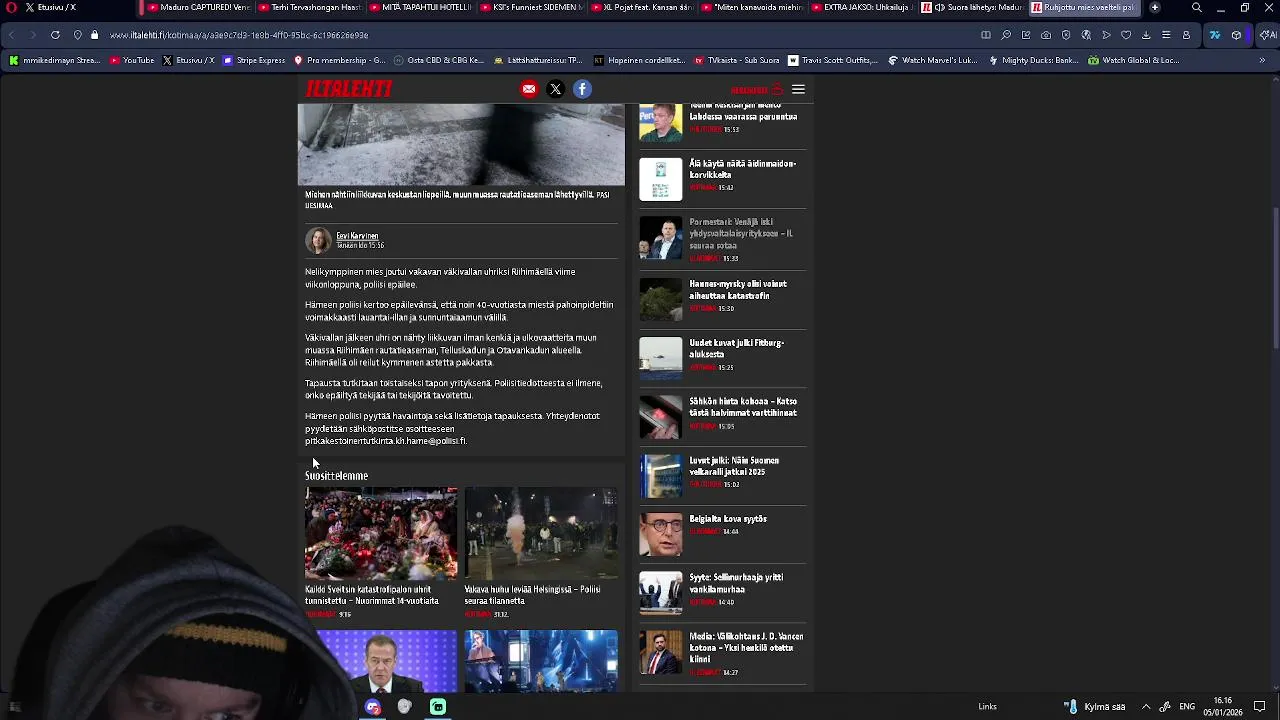The height and width of the screenshot is (720, 1280).
Task: Click the Iltalehti logo
Action: tap(348, 89)
